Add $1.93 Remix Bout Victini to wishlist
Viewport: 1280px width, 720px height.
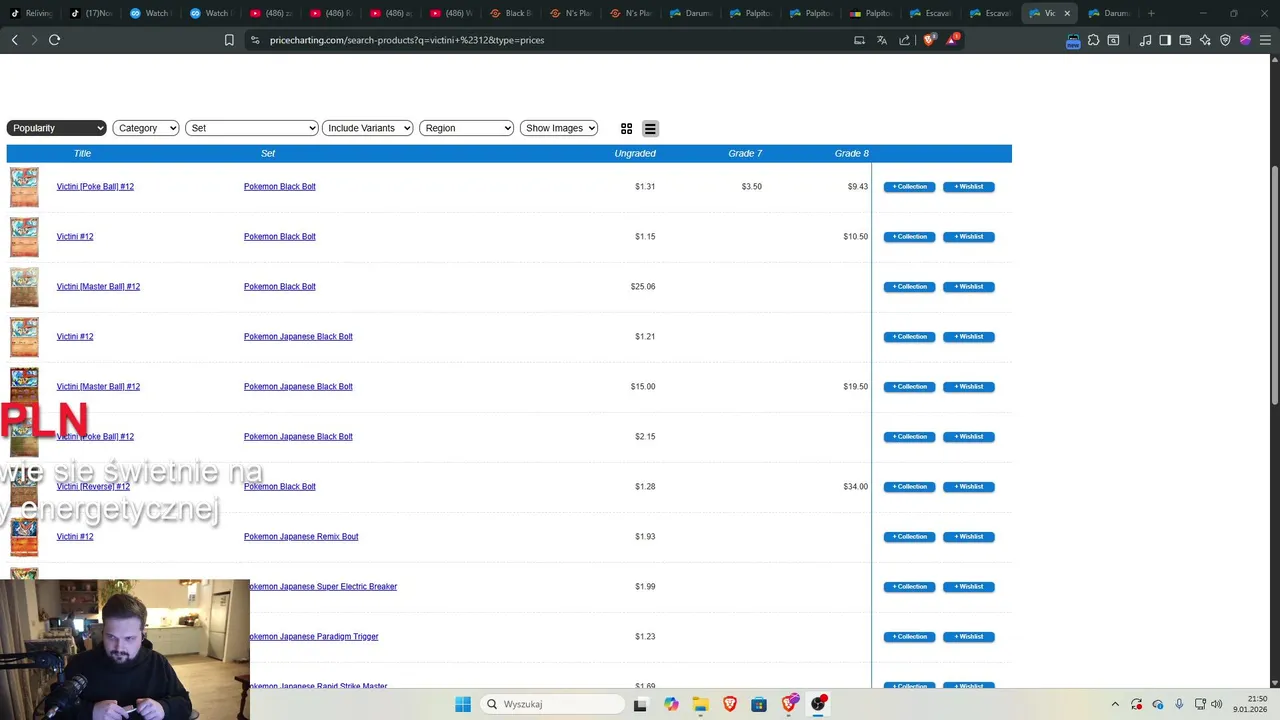point(968,537)
